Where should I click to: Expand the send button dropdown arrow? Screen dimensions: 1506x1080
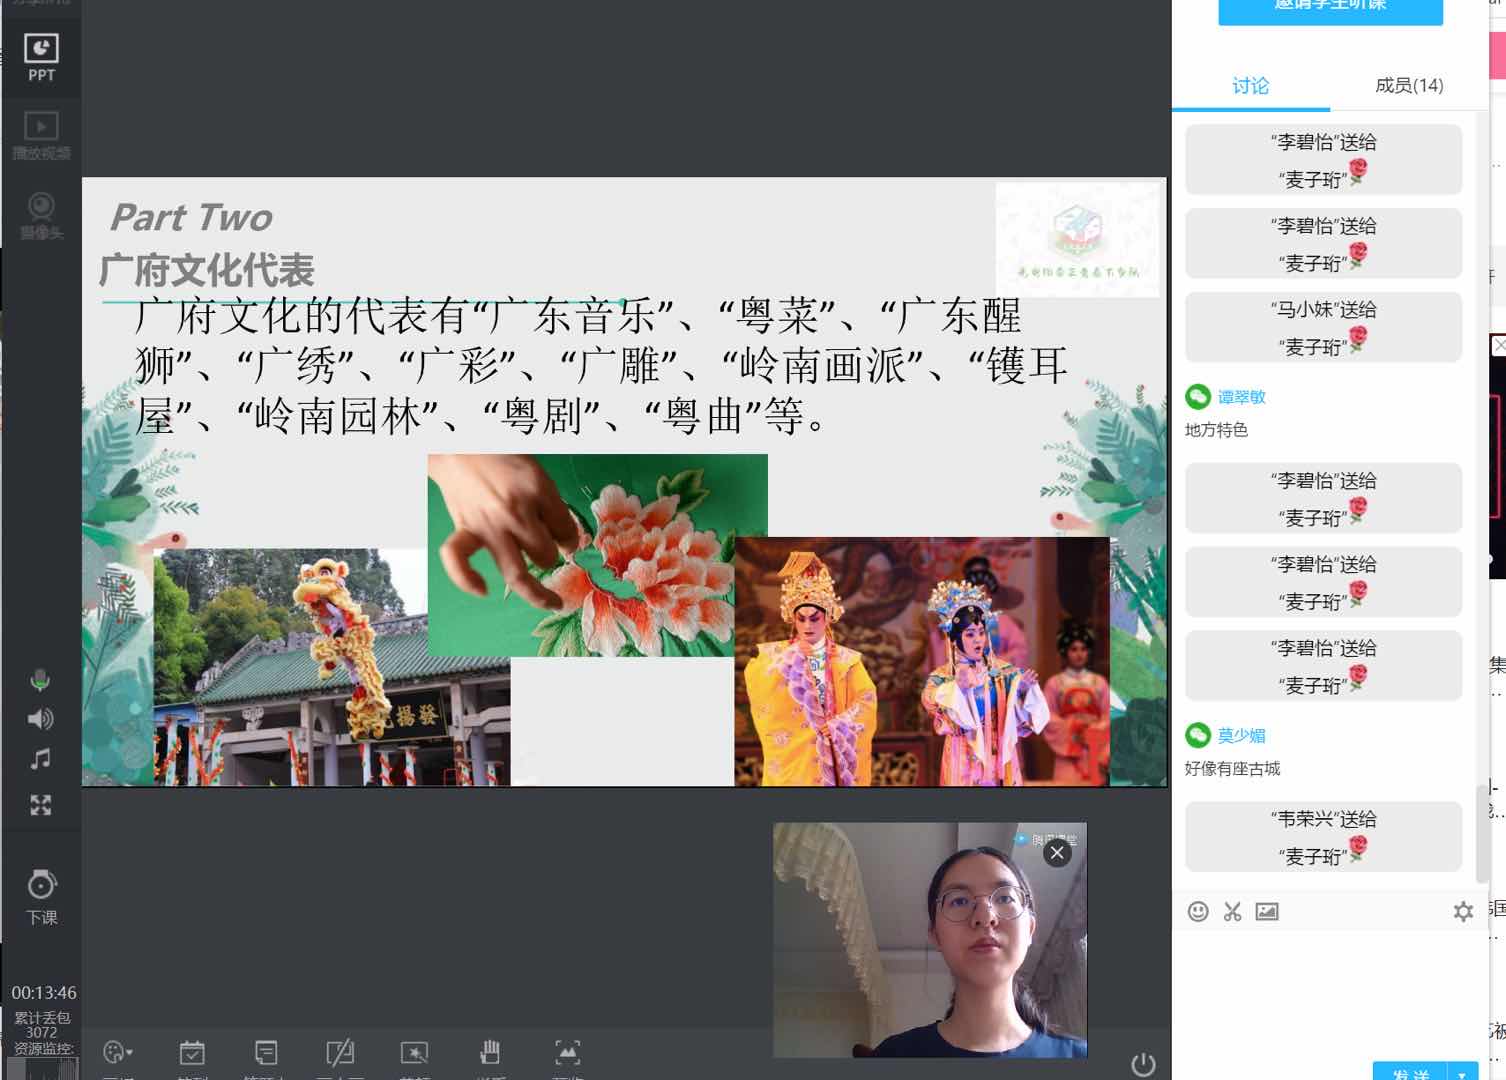point(1463,1073)
